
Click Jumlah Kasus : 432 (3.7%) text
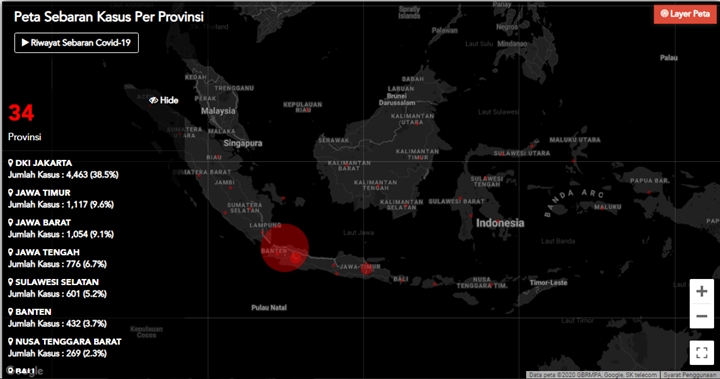[x=57, y=324]
